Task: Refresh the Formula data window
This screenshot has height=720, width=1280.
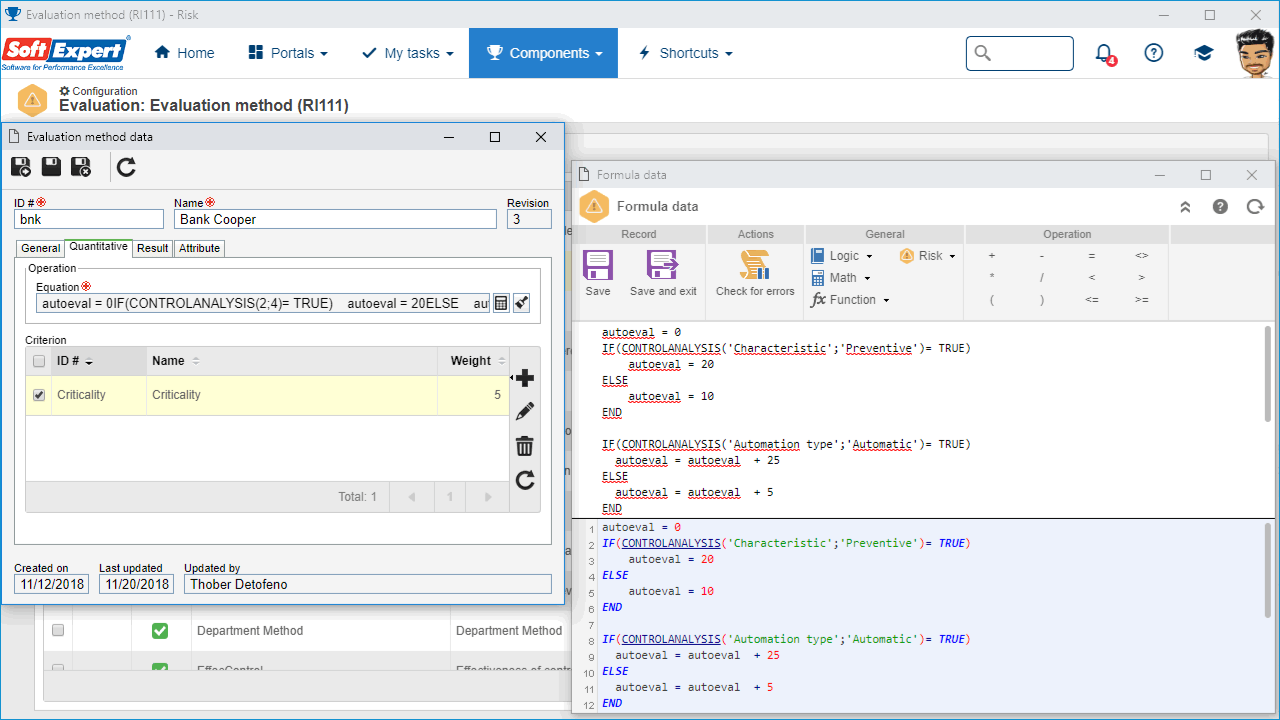Action: tap(1255, 207)
